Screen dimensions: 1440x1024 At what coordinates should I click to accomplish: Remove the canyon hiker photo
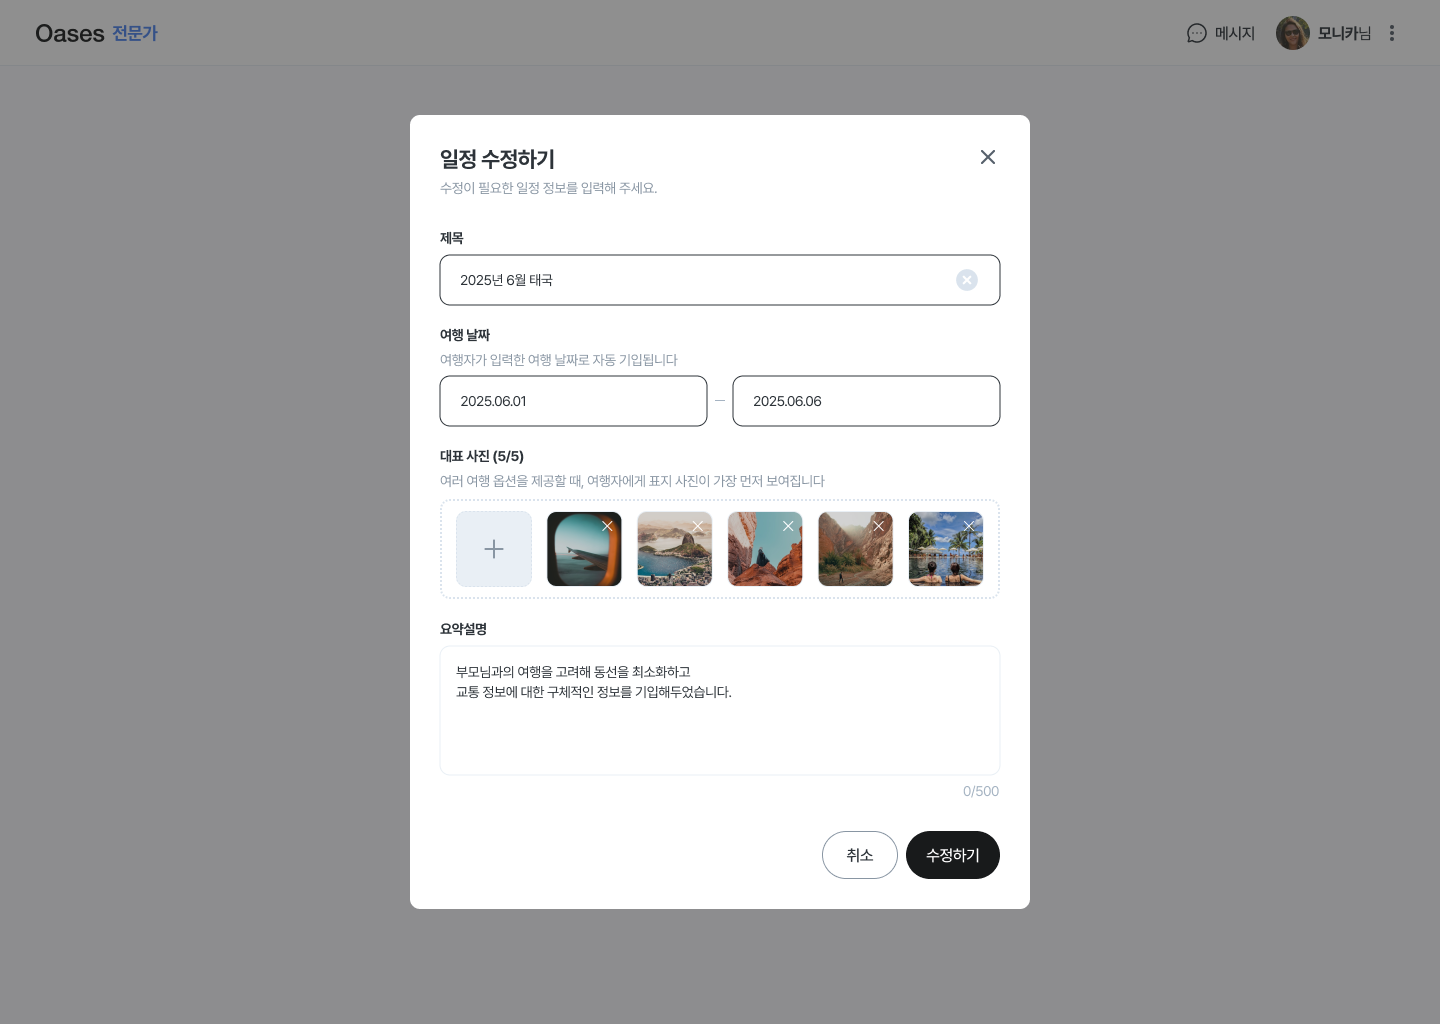pyautogui.click(x=878, y=526)
